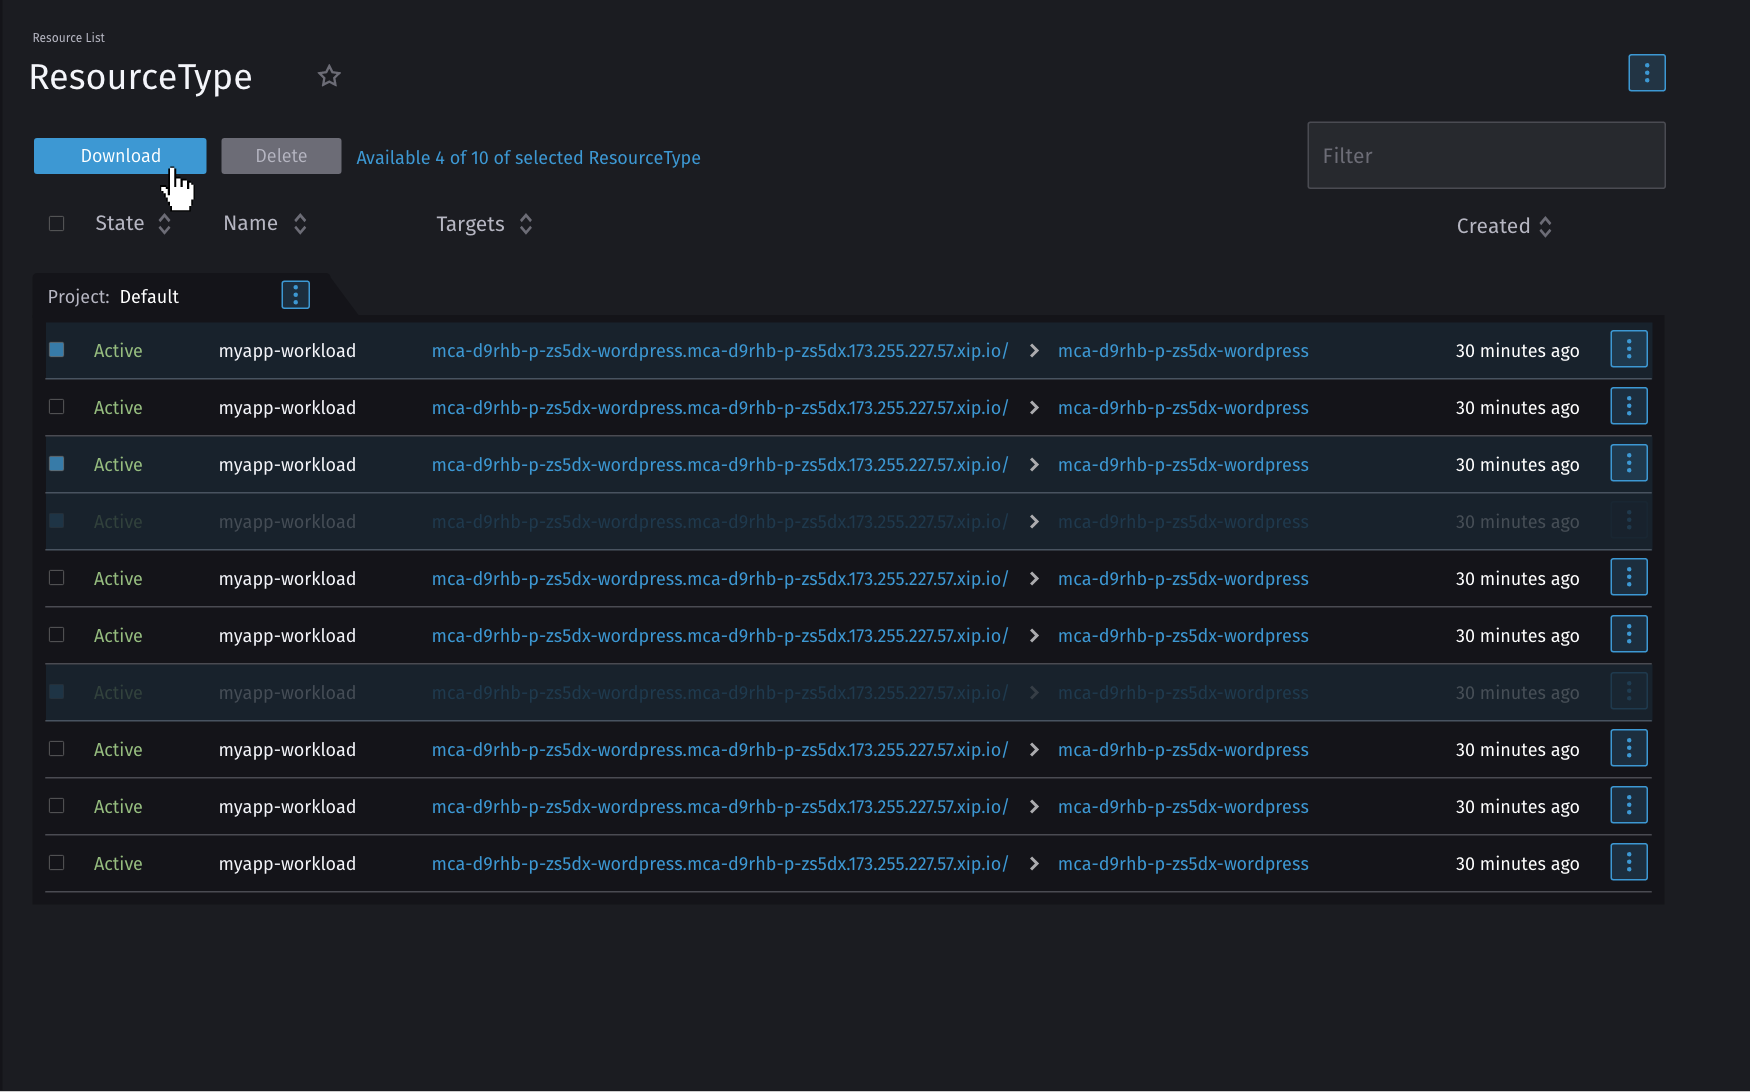Sort the table by the Name column
The height and width of the screenshot is (1092, 1750).
pyautogui.click(x=300, y=223)
